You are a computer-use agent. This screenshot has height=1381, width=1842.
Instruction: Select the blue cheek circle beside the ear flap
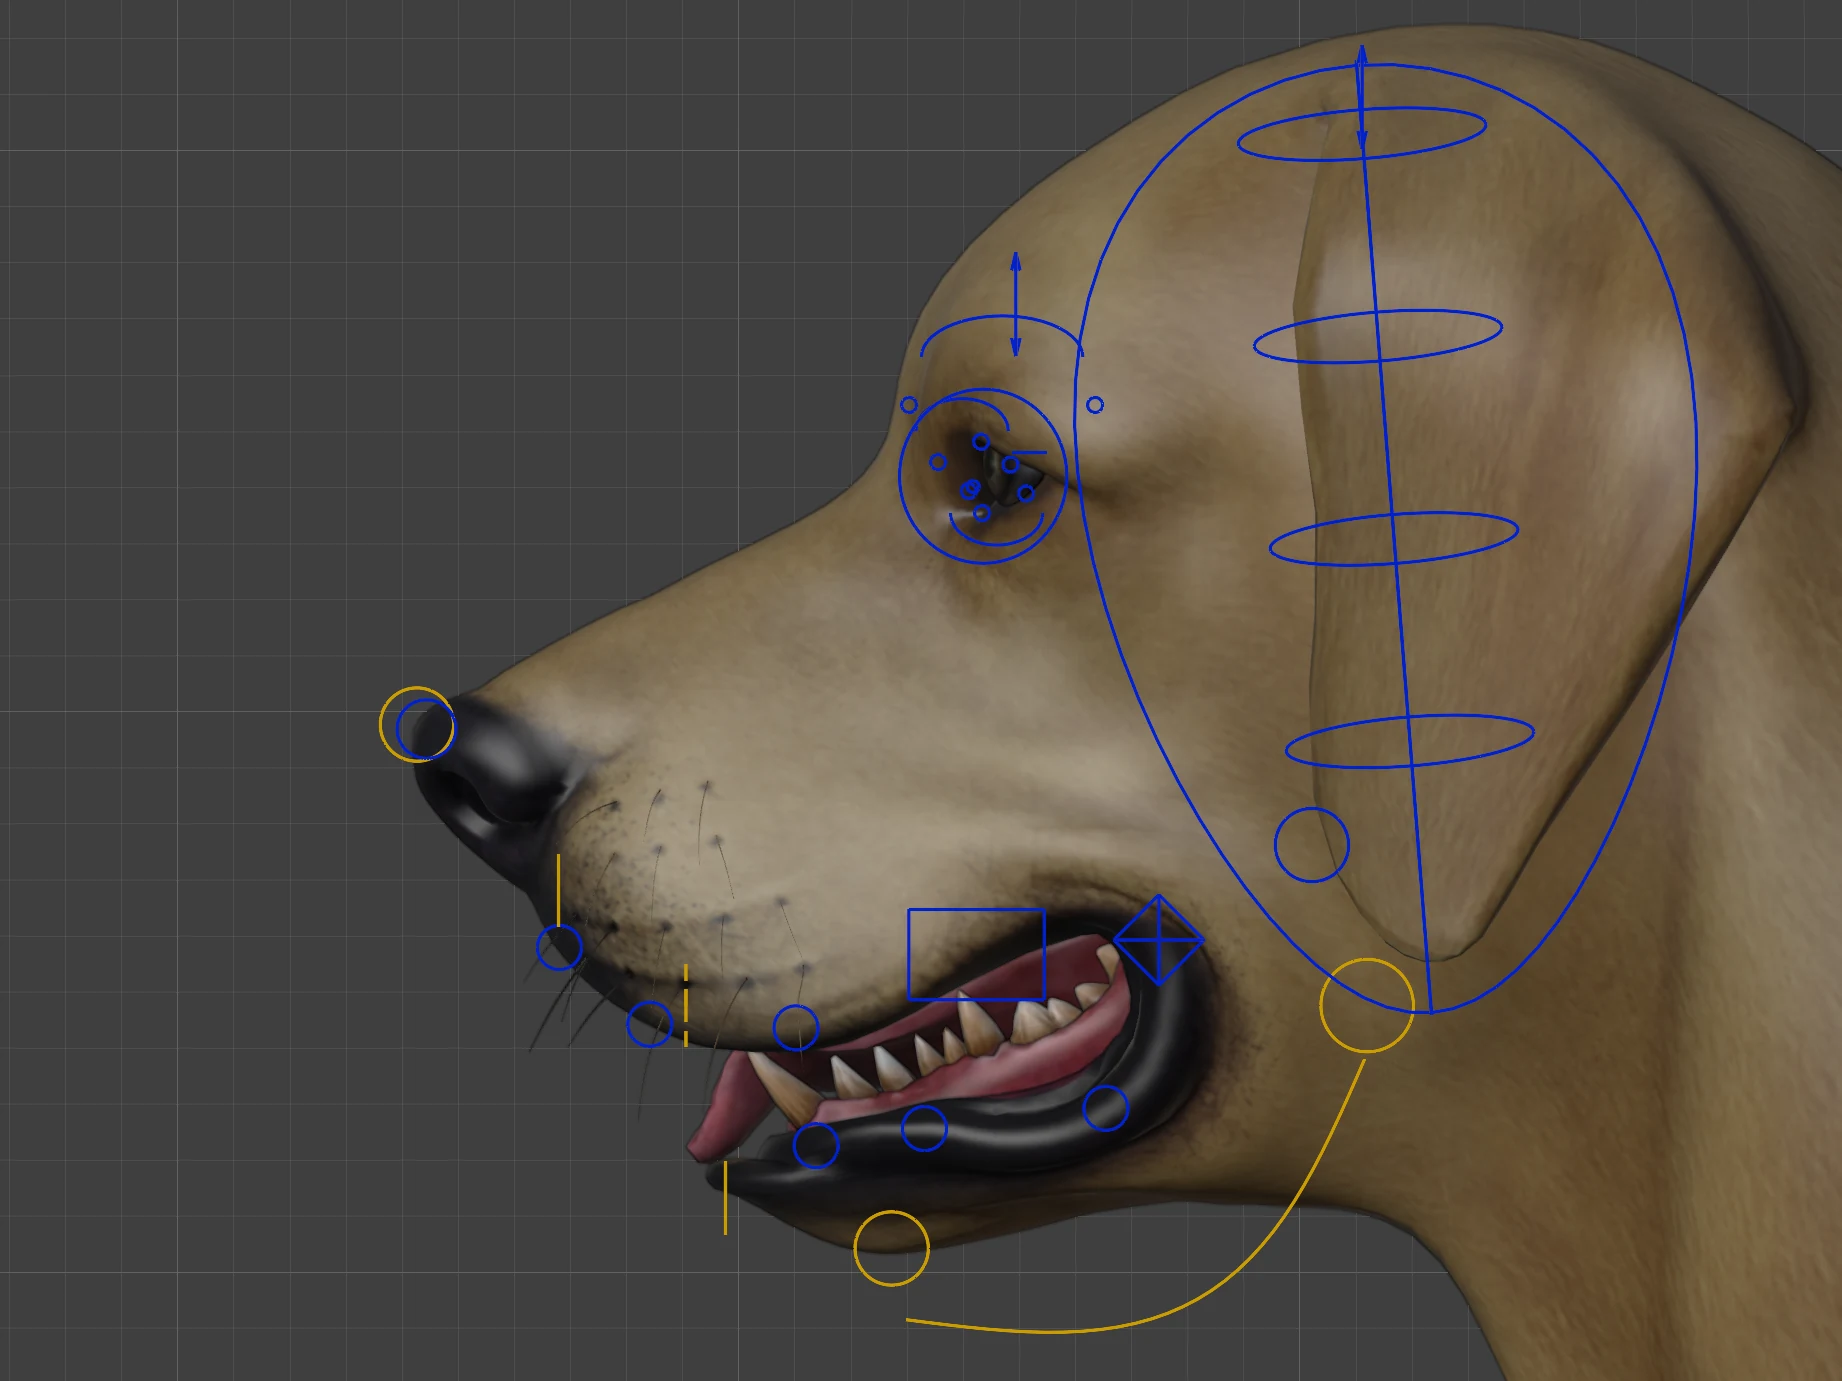coord(1311,845)
